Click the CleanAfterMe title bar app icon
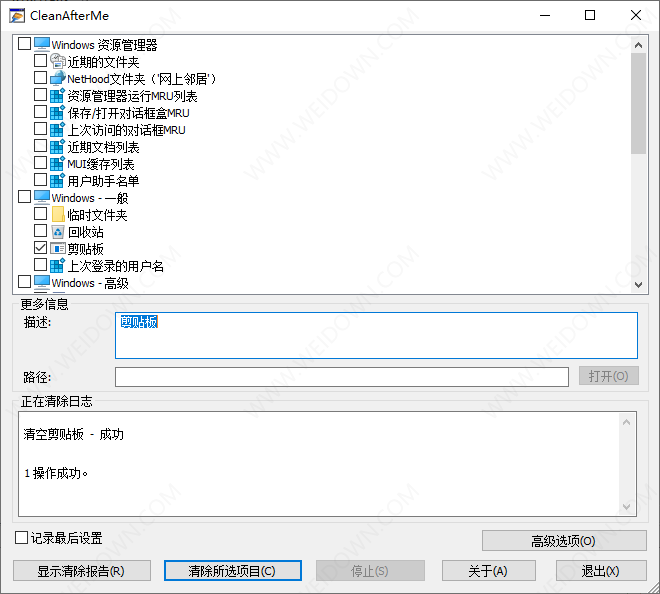660x594 pixels. (17, 16)
